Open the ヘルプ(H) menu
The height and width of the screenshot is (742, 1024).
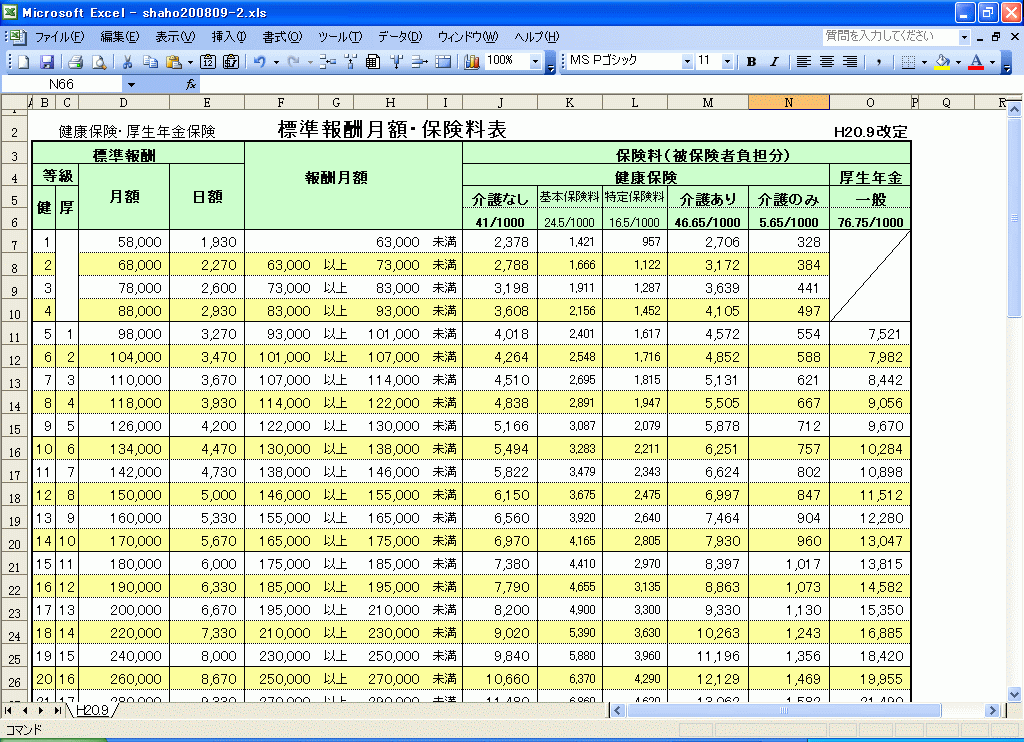point(537,37)
